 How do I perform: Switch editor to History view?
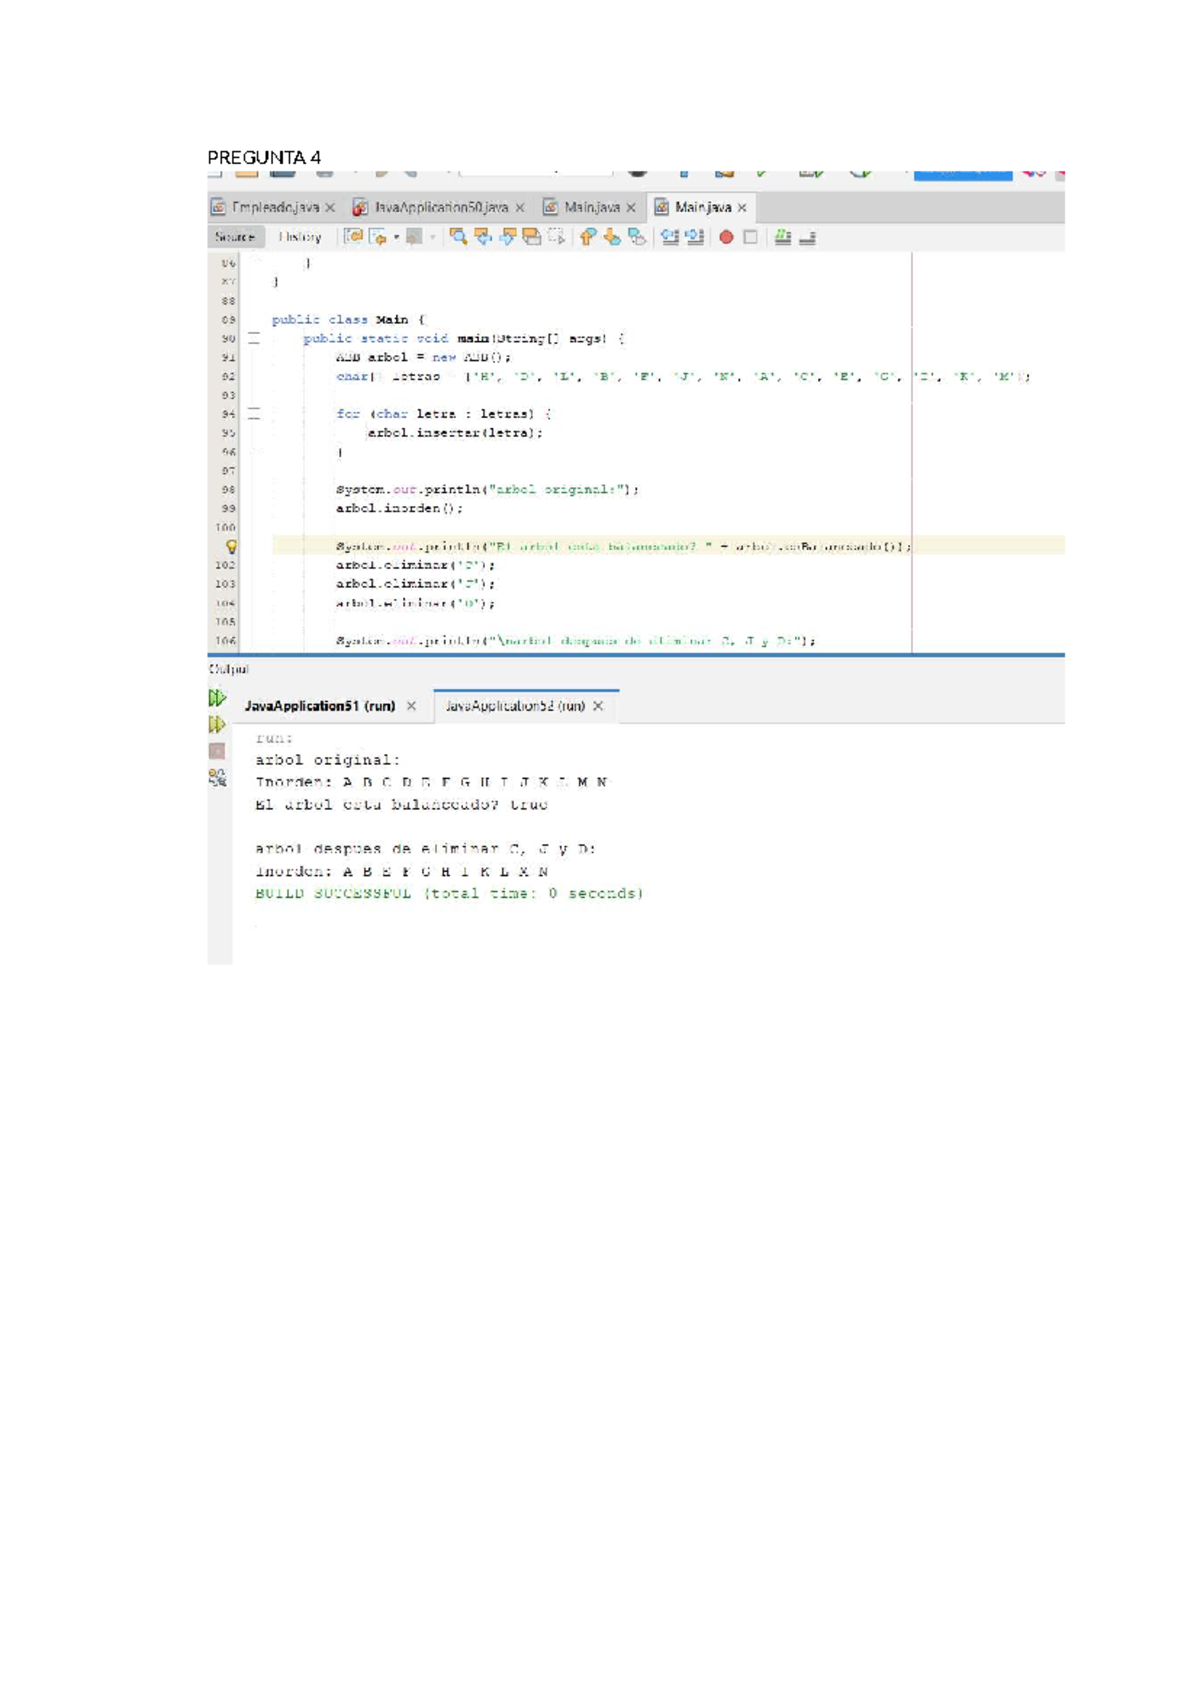pos(300,237)
